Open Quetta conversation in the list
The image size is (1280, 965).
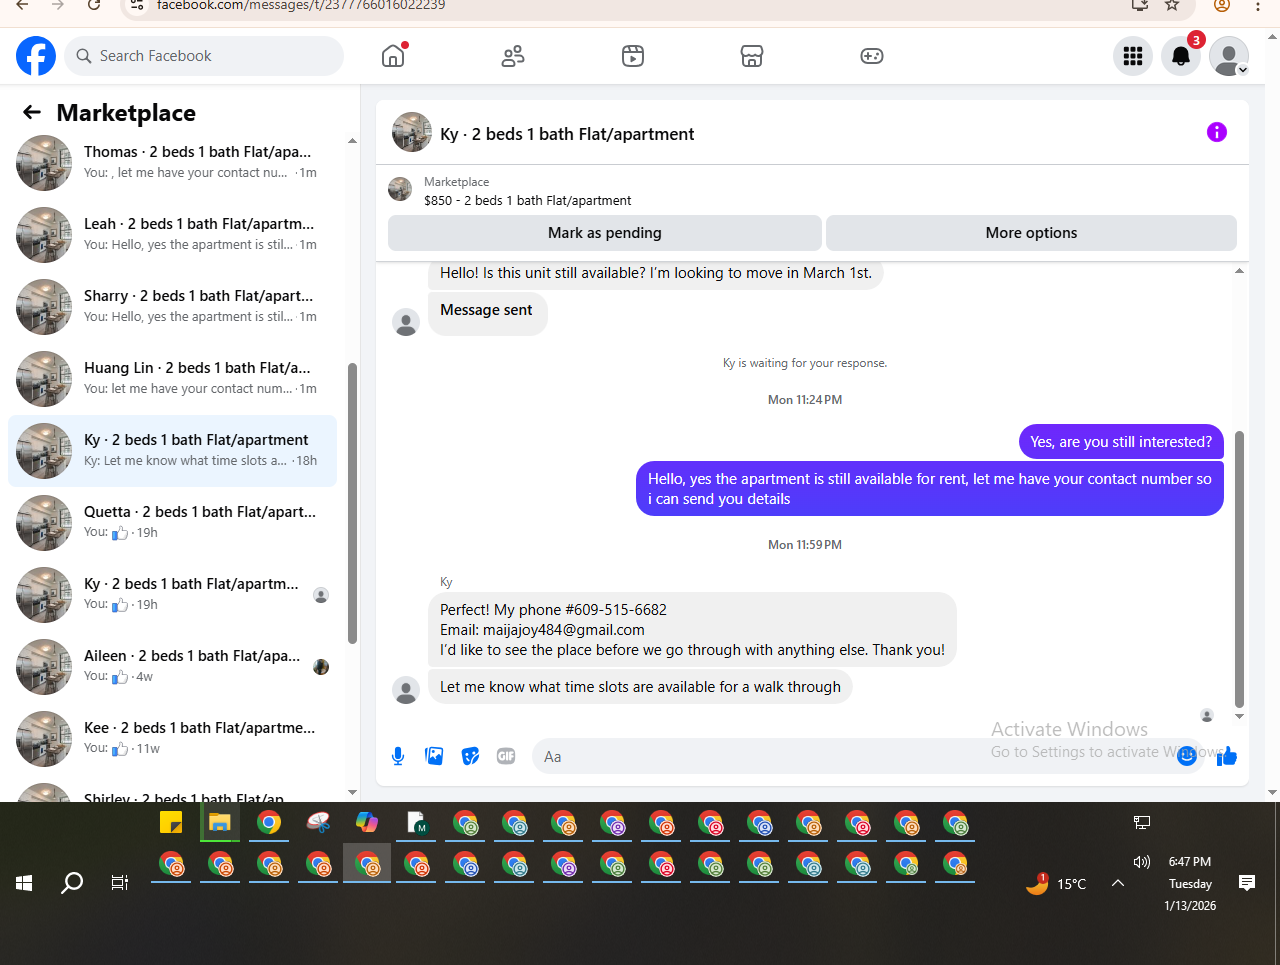[x=172, y=523]
